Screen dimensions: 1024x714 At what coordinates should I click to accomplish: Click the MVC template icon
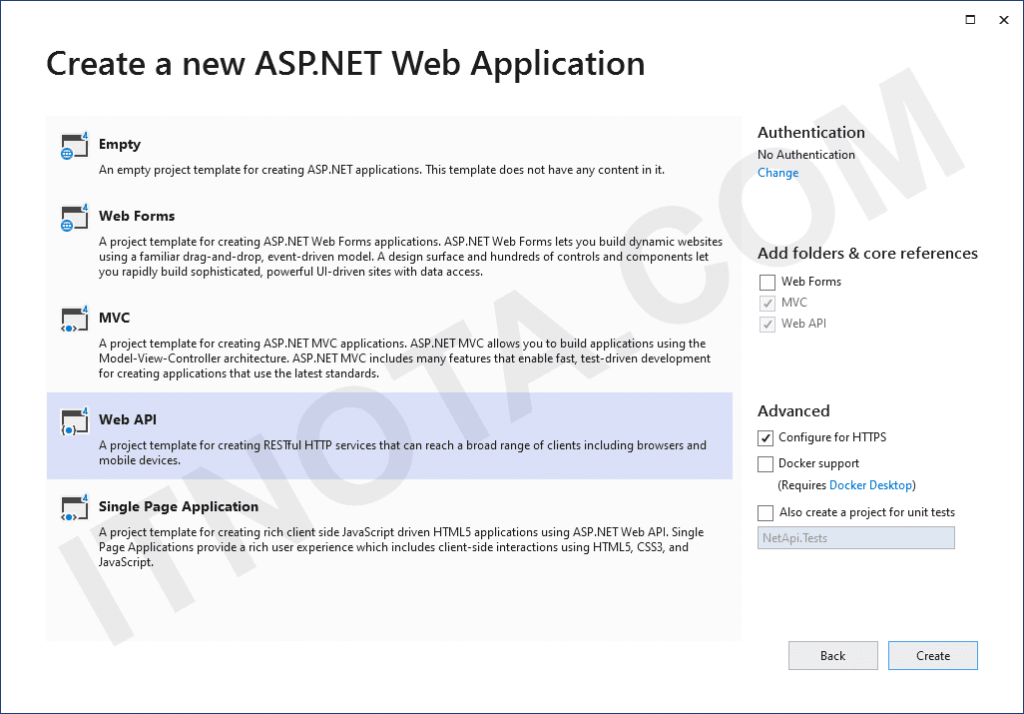74,319
